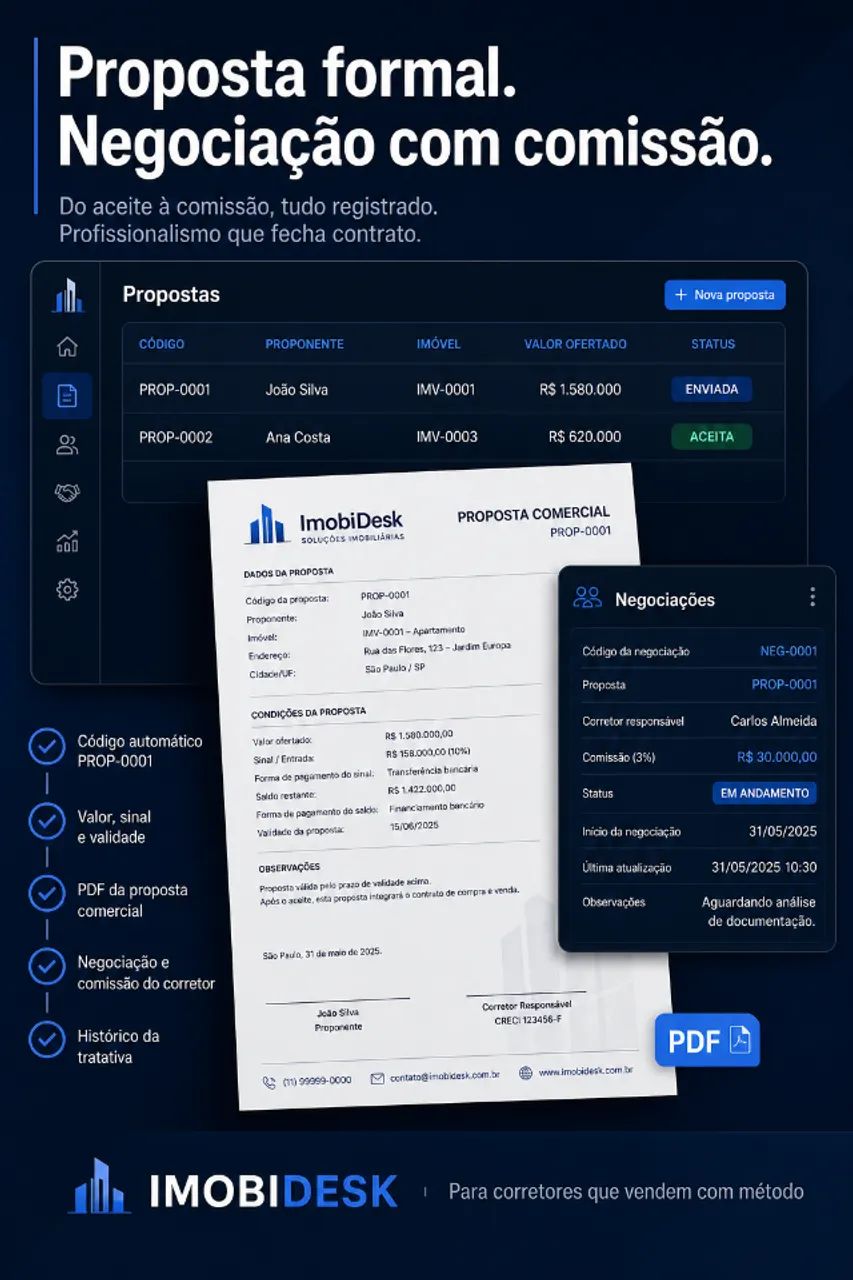
Task: Click proponent João Silva in table
Action: [x=296, y=390]
